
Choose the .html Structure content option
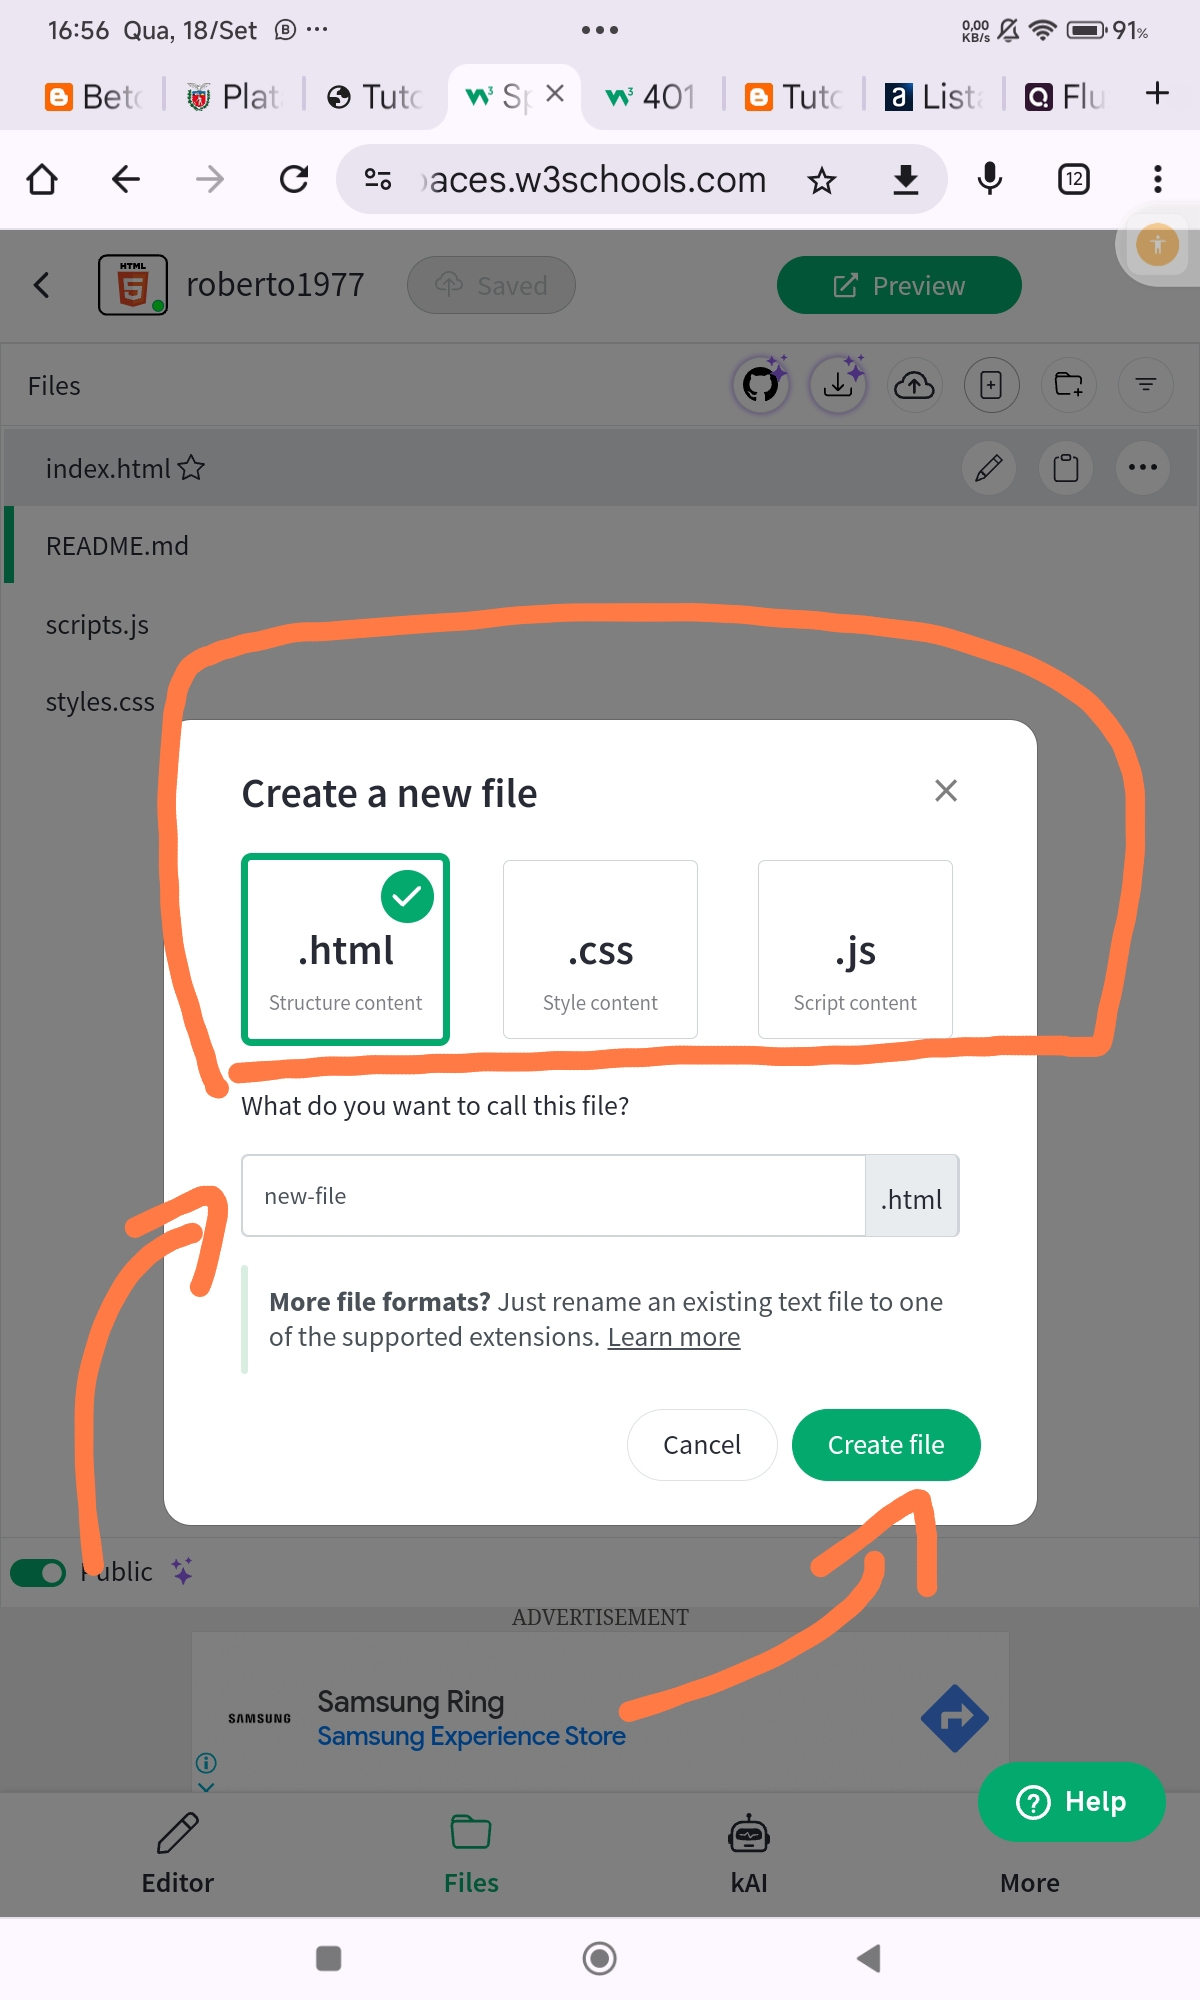coord(346,949)
